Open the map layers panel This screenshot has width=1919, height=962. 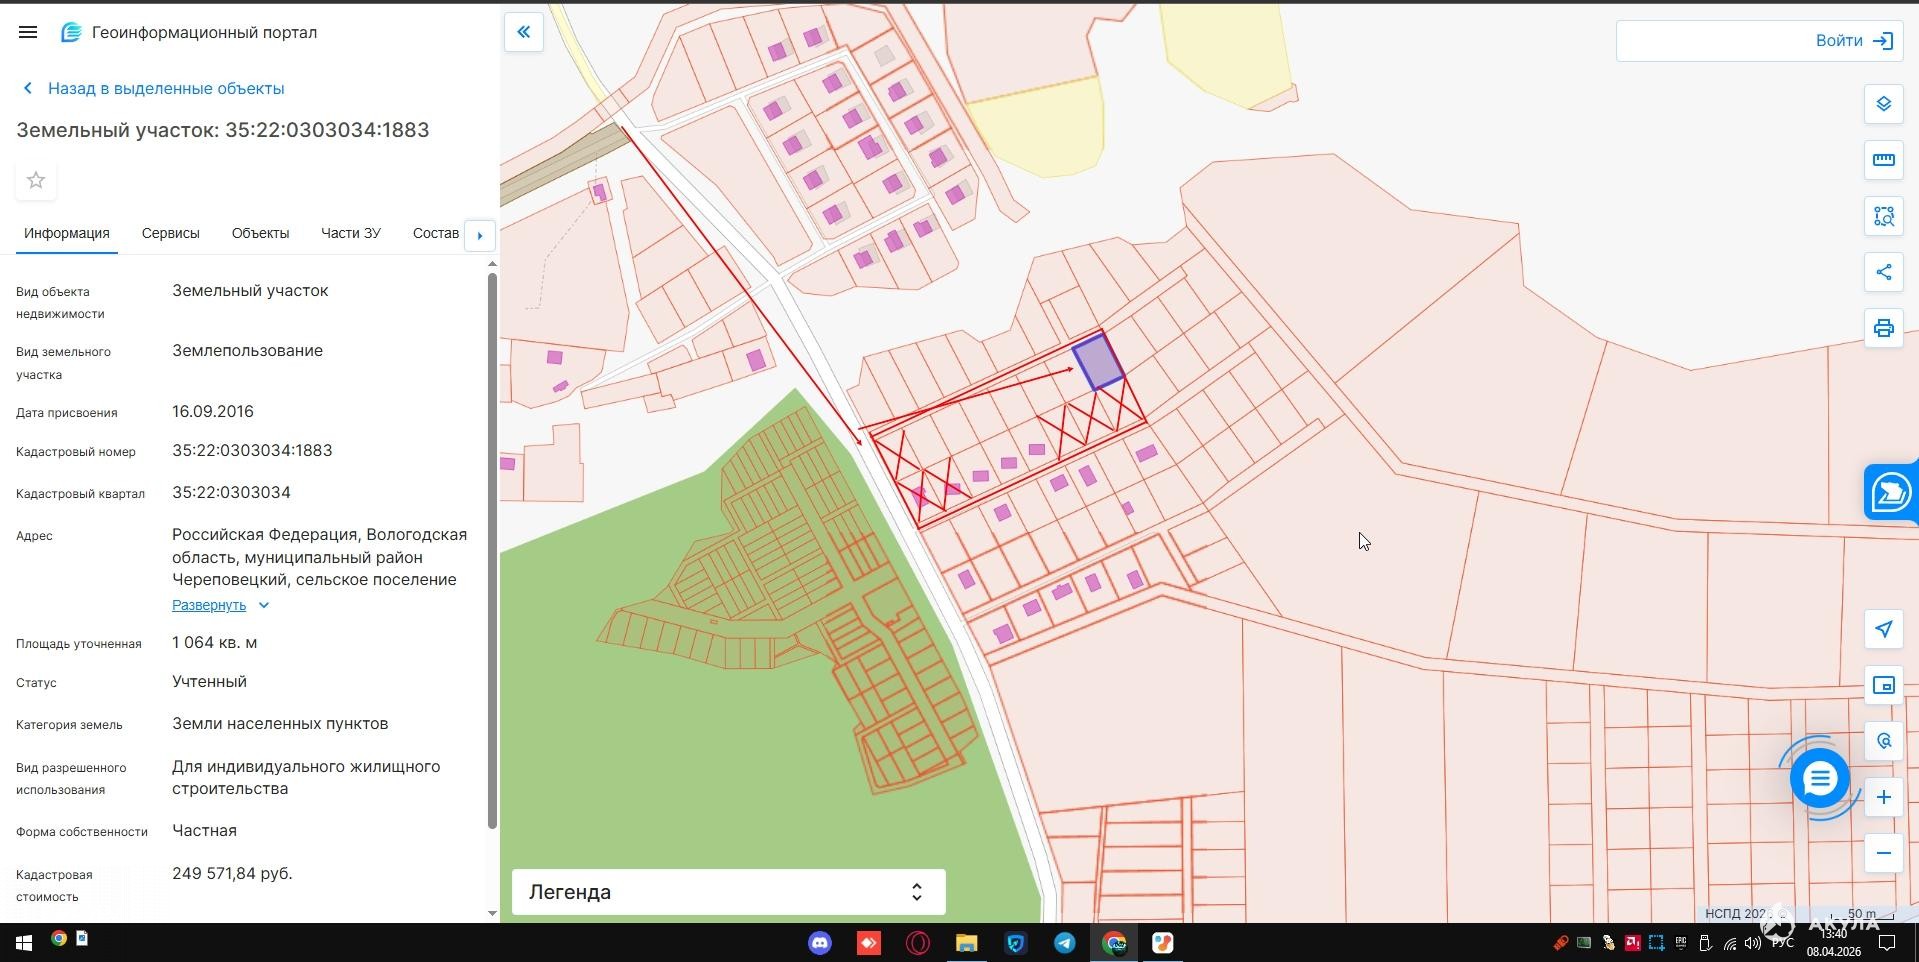[x=1883, y=104]
